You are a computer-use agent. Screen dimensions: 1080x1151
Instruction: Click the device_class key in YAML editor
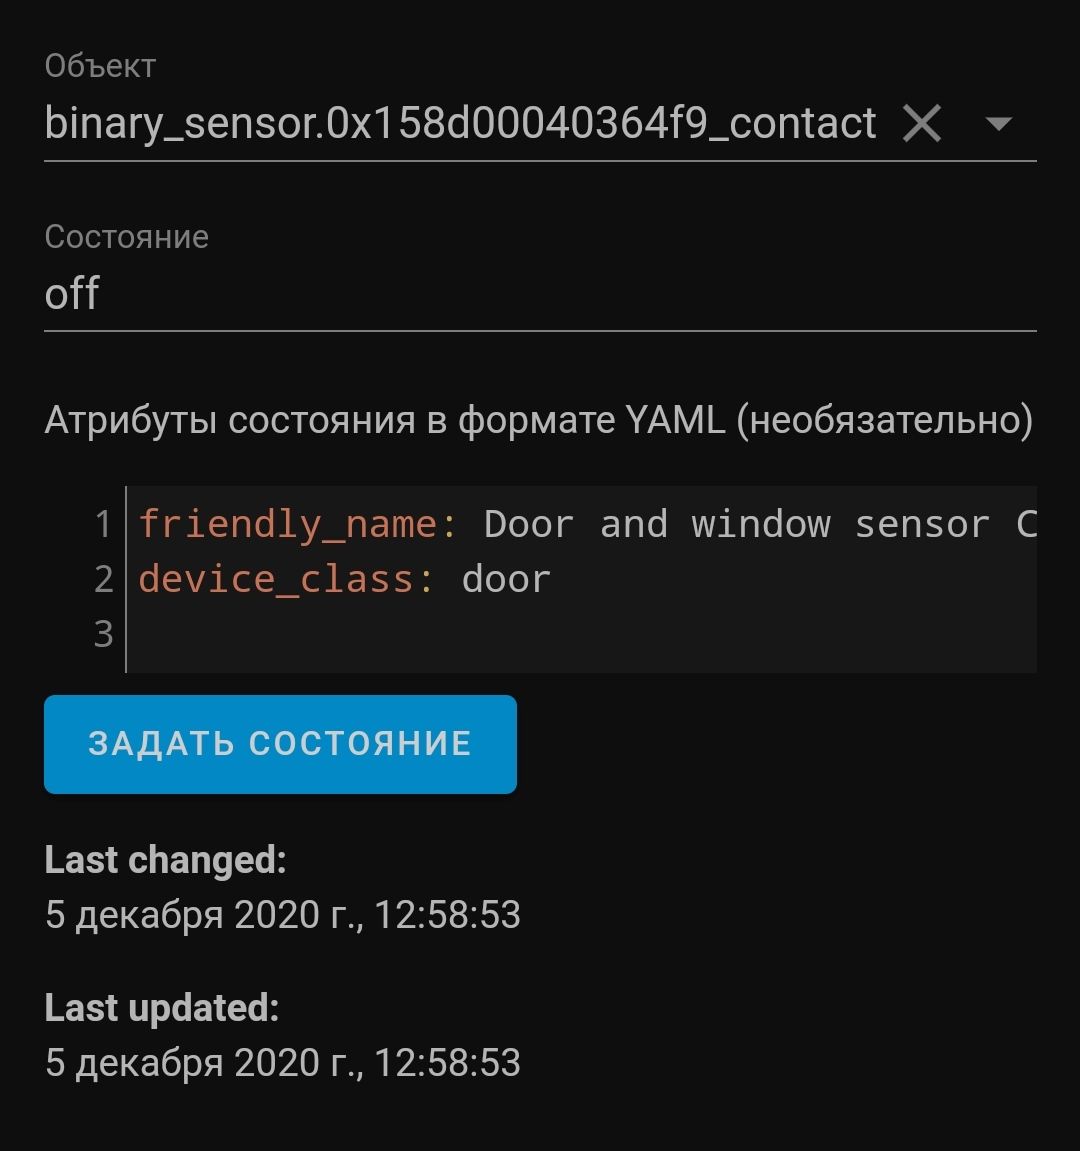(x=275, y=579)
